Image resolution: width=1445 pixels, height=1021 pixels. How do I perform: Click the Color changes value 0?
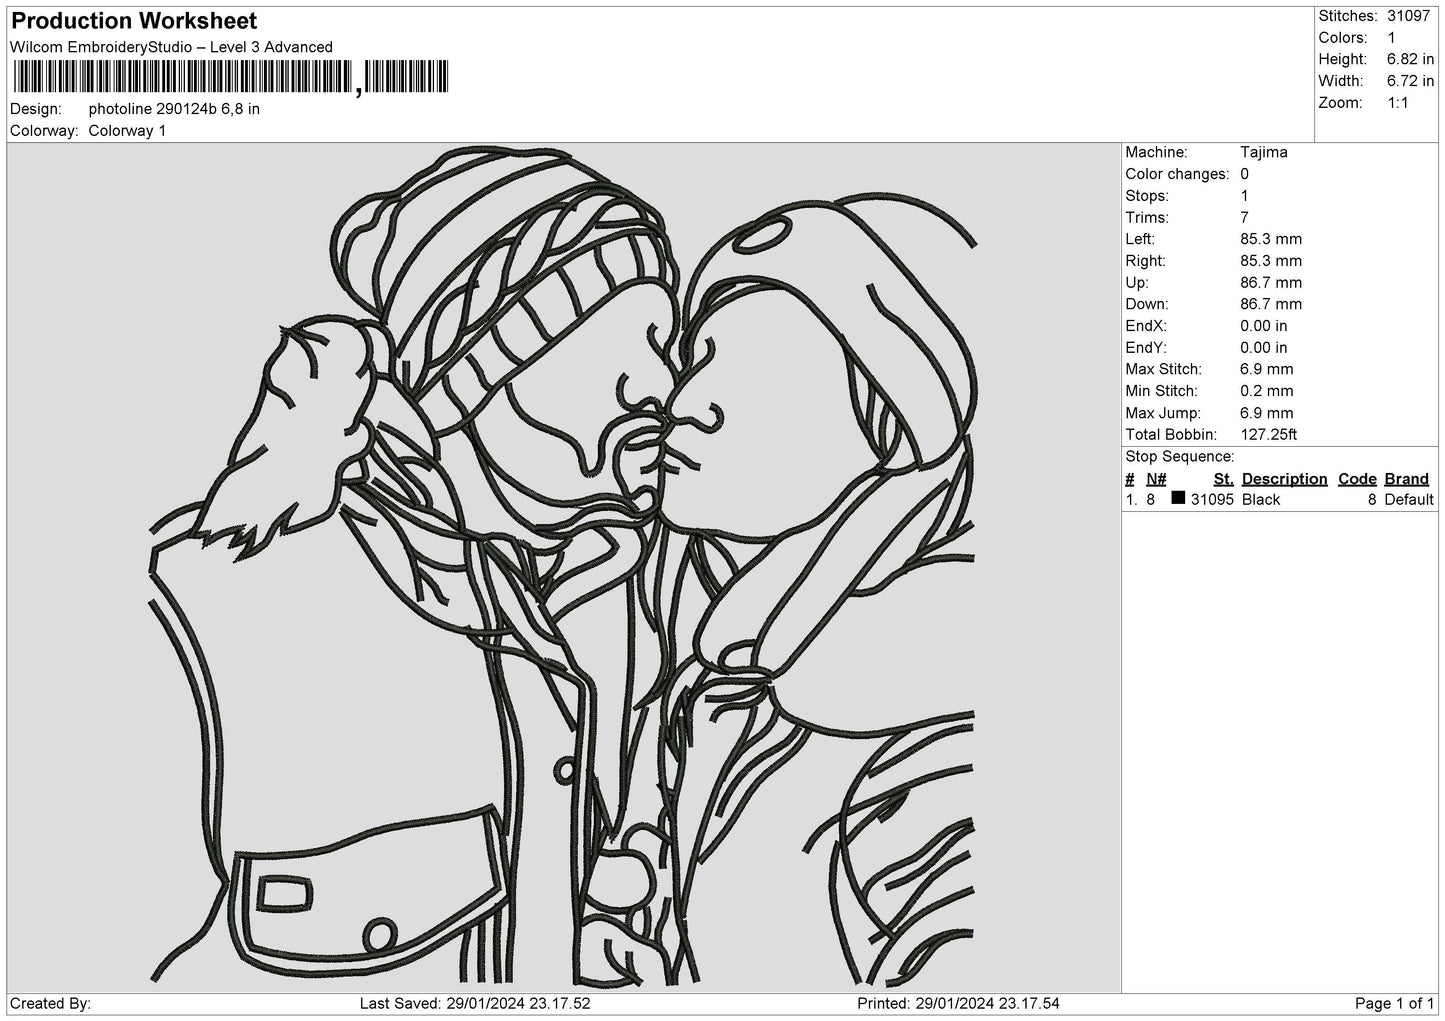1245,174
